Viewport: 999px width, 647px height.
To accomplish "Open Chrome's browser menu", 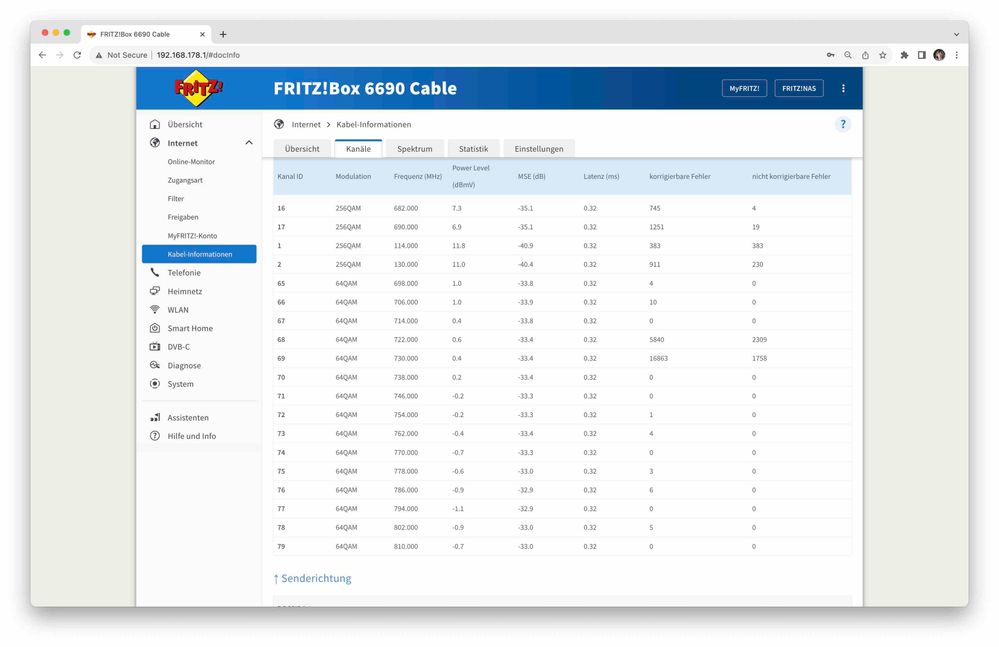I will tap(957, 55).
